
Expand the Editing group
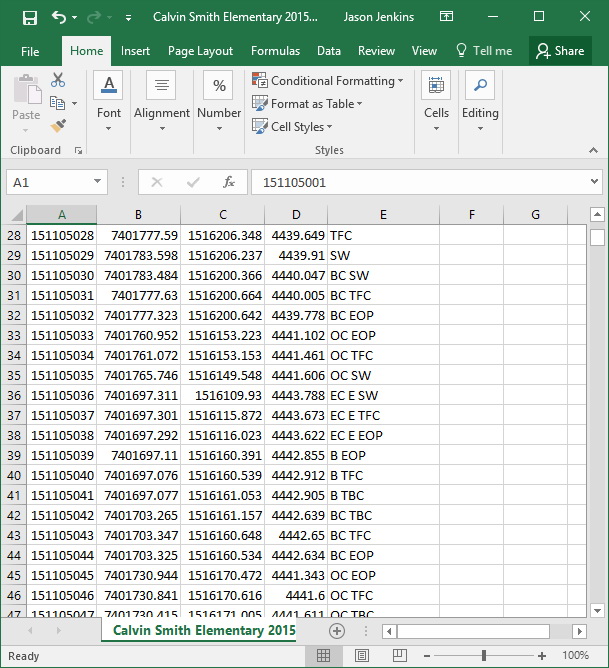(x=480, y=128)
